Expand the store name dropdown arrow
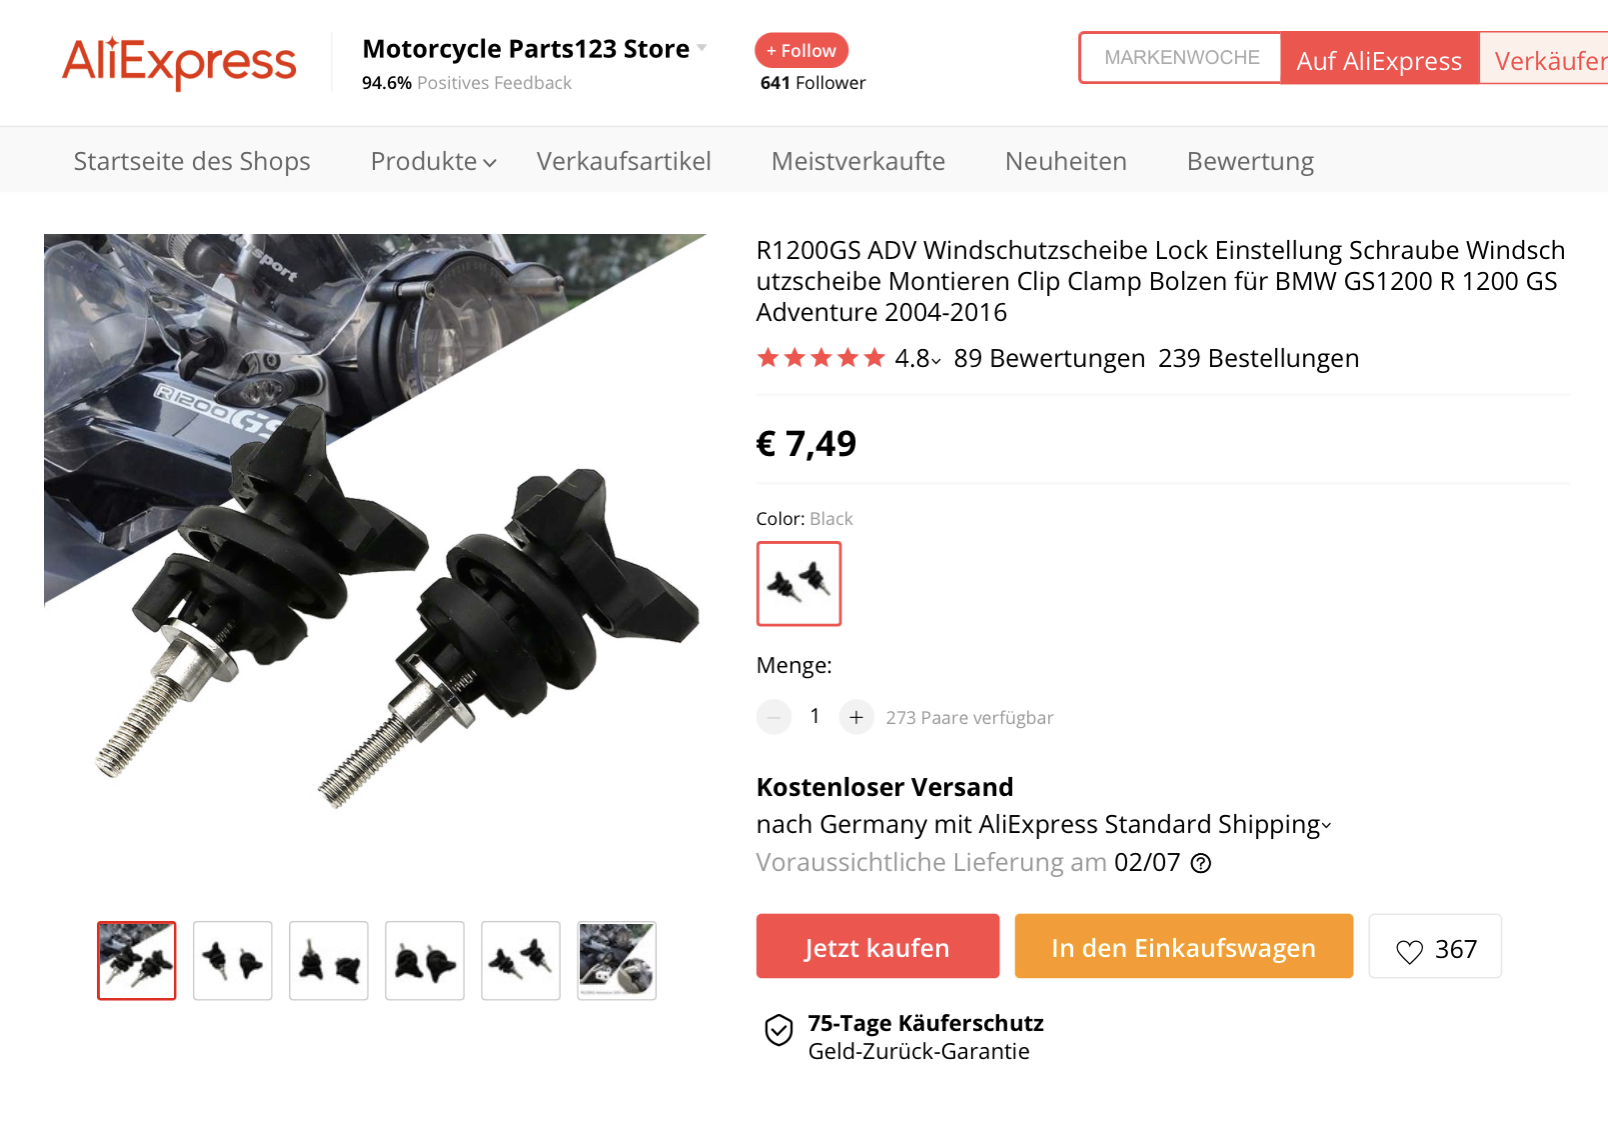1608x1126 pixels. point(702,48)
